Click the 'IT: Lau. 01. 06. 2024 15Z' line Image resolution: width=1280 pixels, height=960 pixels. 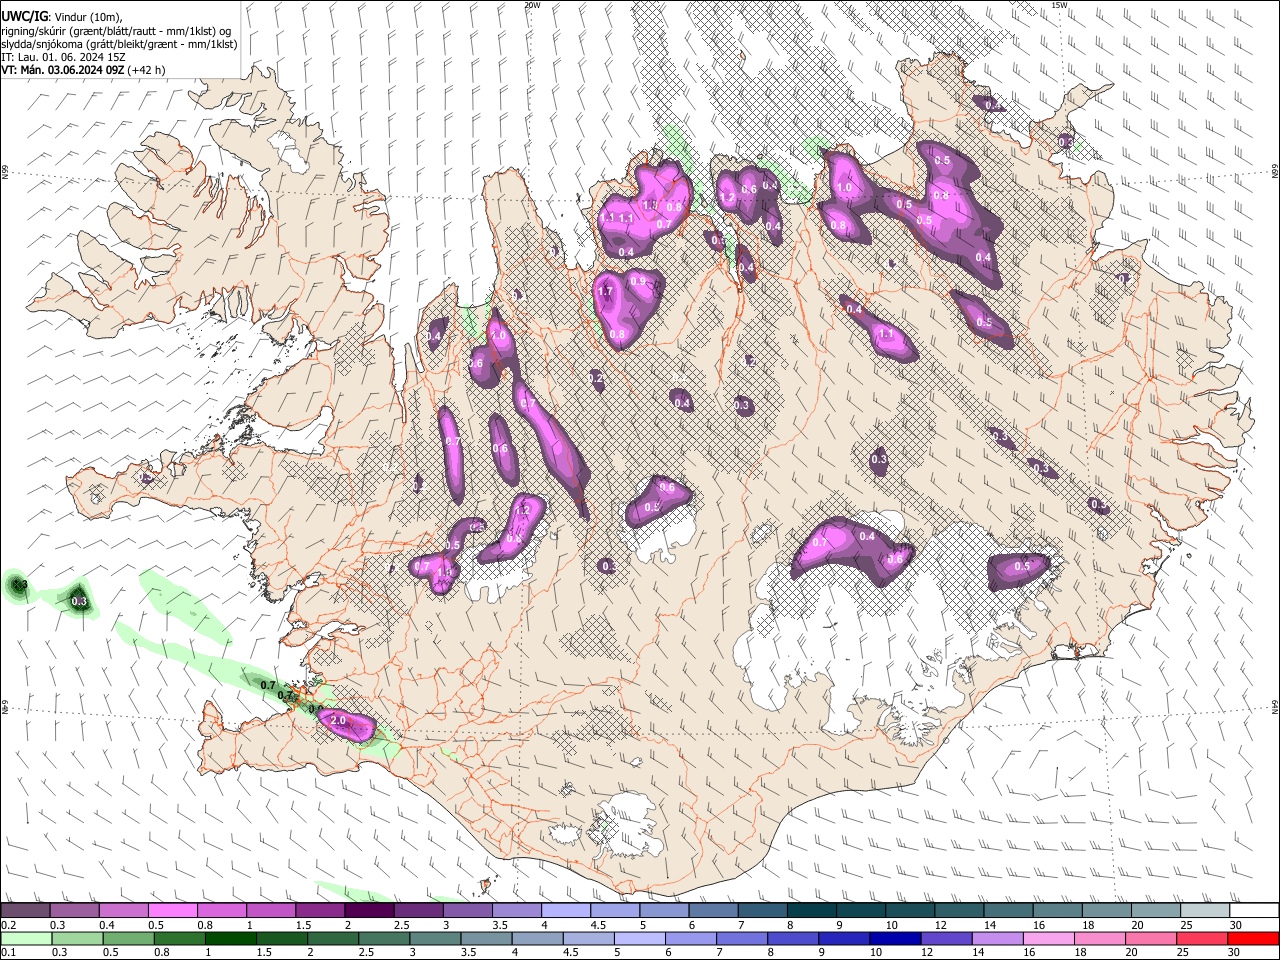pos(63,57)
